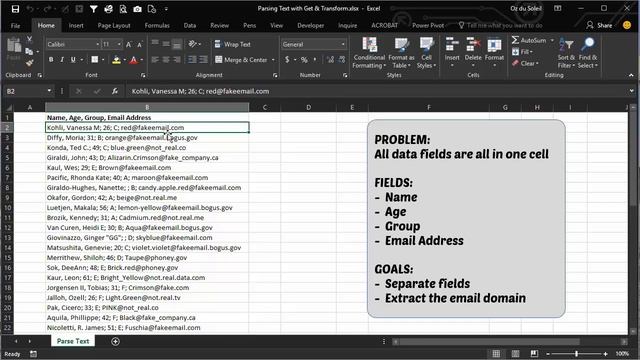Viewport: 640px width, 360px height.
Task: Click Tell me what you want to do
Action: point(500,25)
